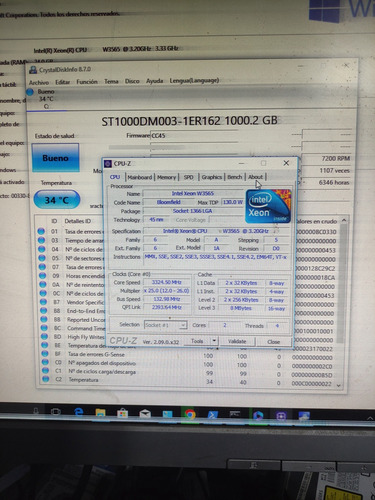The width and height of the screenshot is (375, 500).
Task: Click the Code Name Bloomfield field
Action: click(x=169, y=202)
